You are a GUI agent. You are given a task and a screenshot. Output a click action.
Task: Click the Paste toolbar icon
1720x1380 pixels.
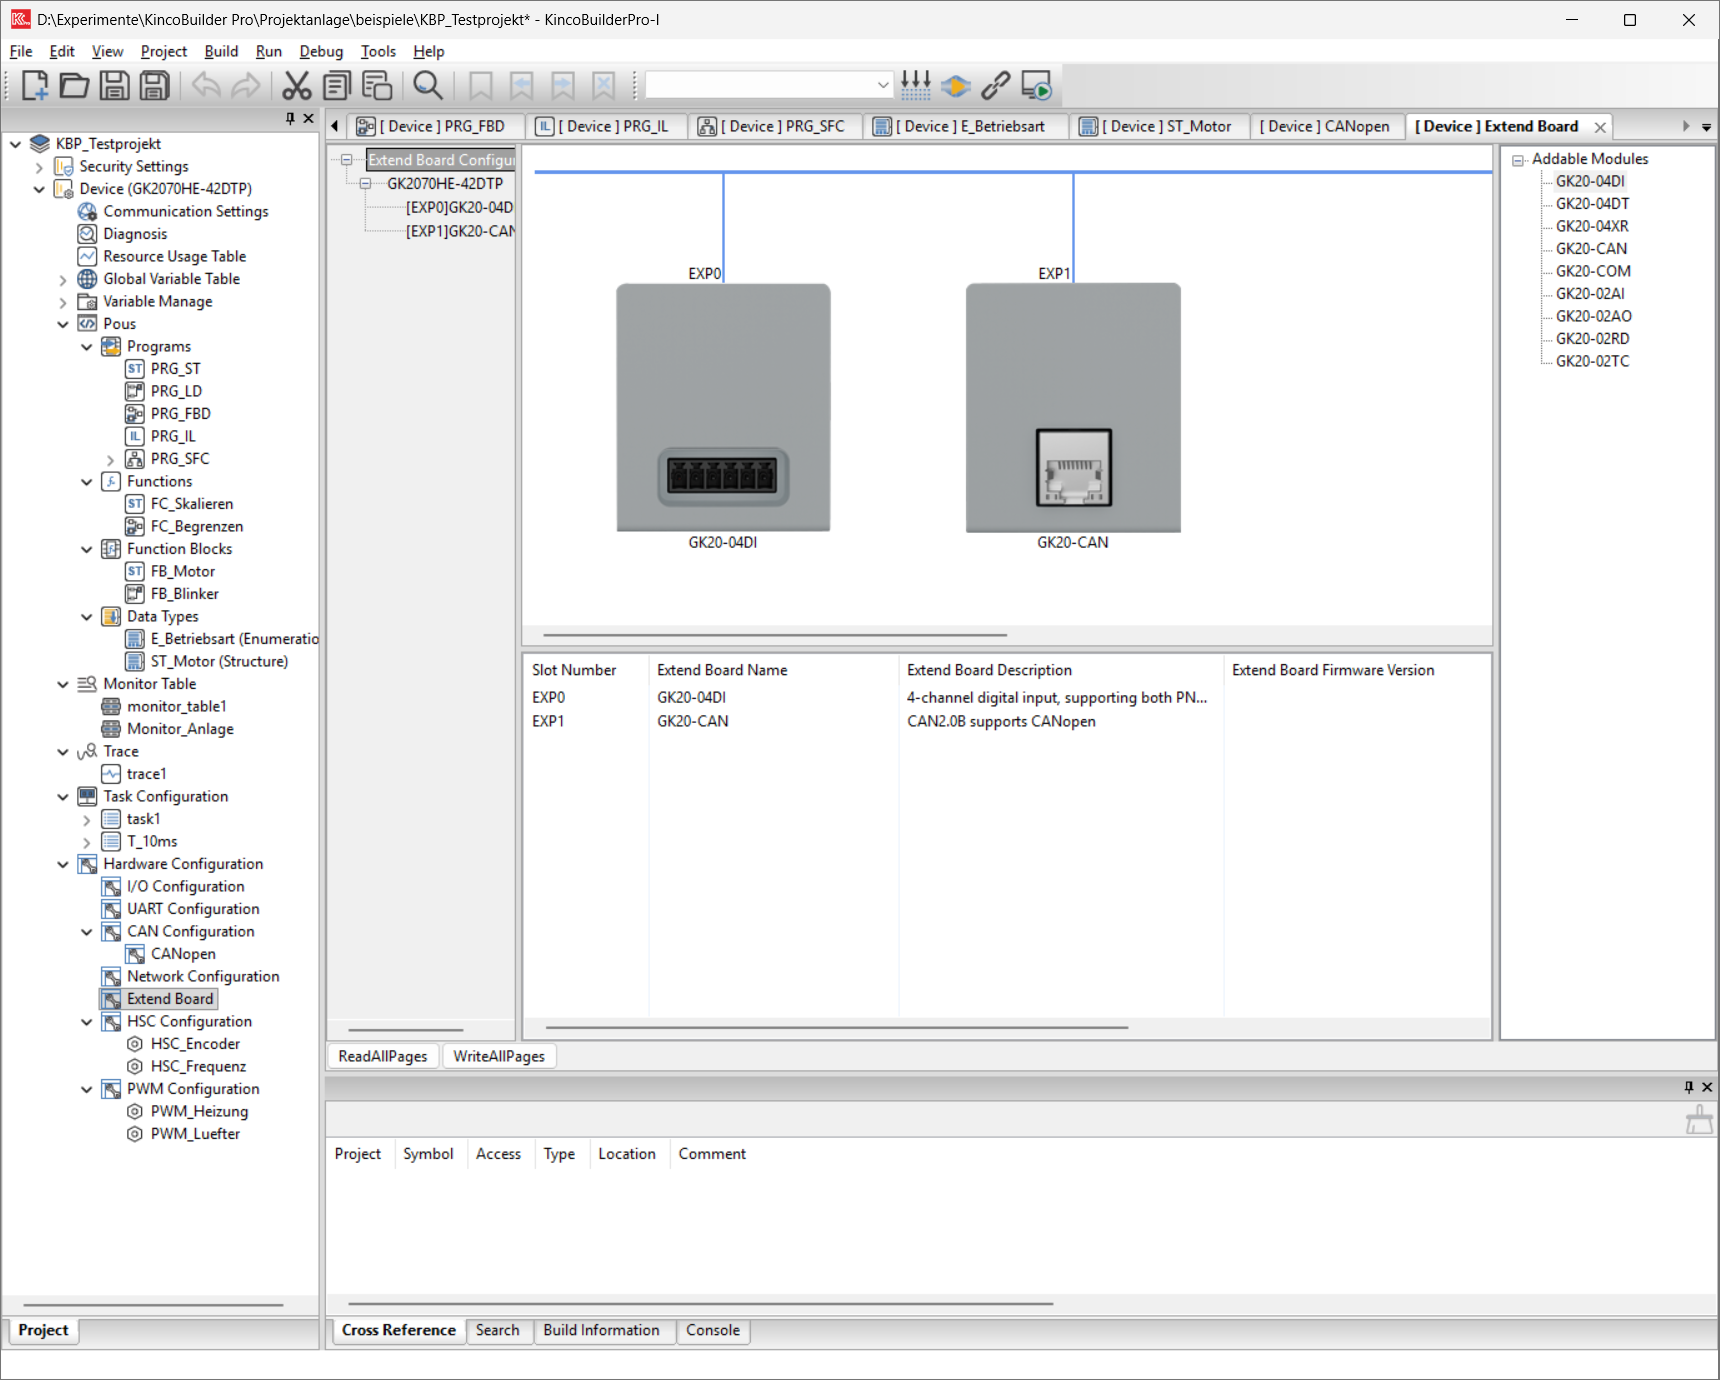pyautogui.click(x=377, y=86)
